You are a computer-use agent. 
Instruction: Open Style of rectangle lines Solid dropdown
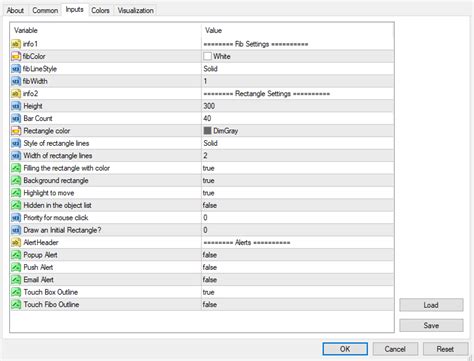298,143
